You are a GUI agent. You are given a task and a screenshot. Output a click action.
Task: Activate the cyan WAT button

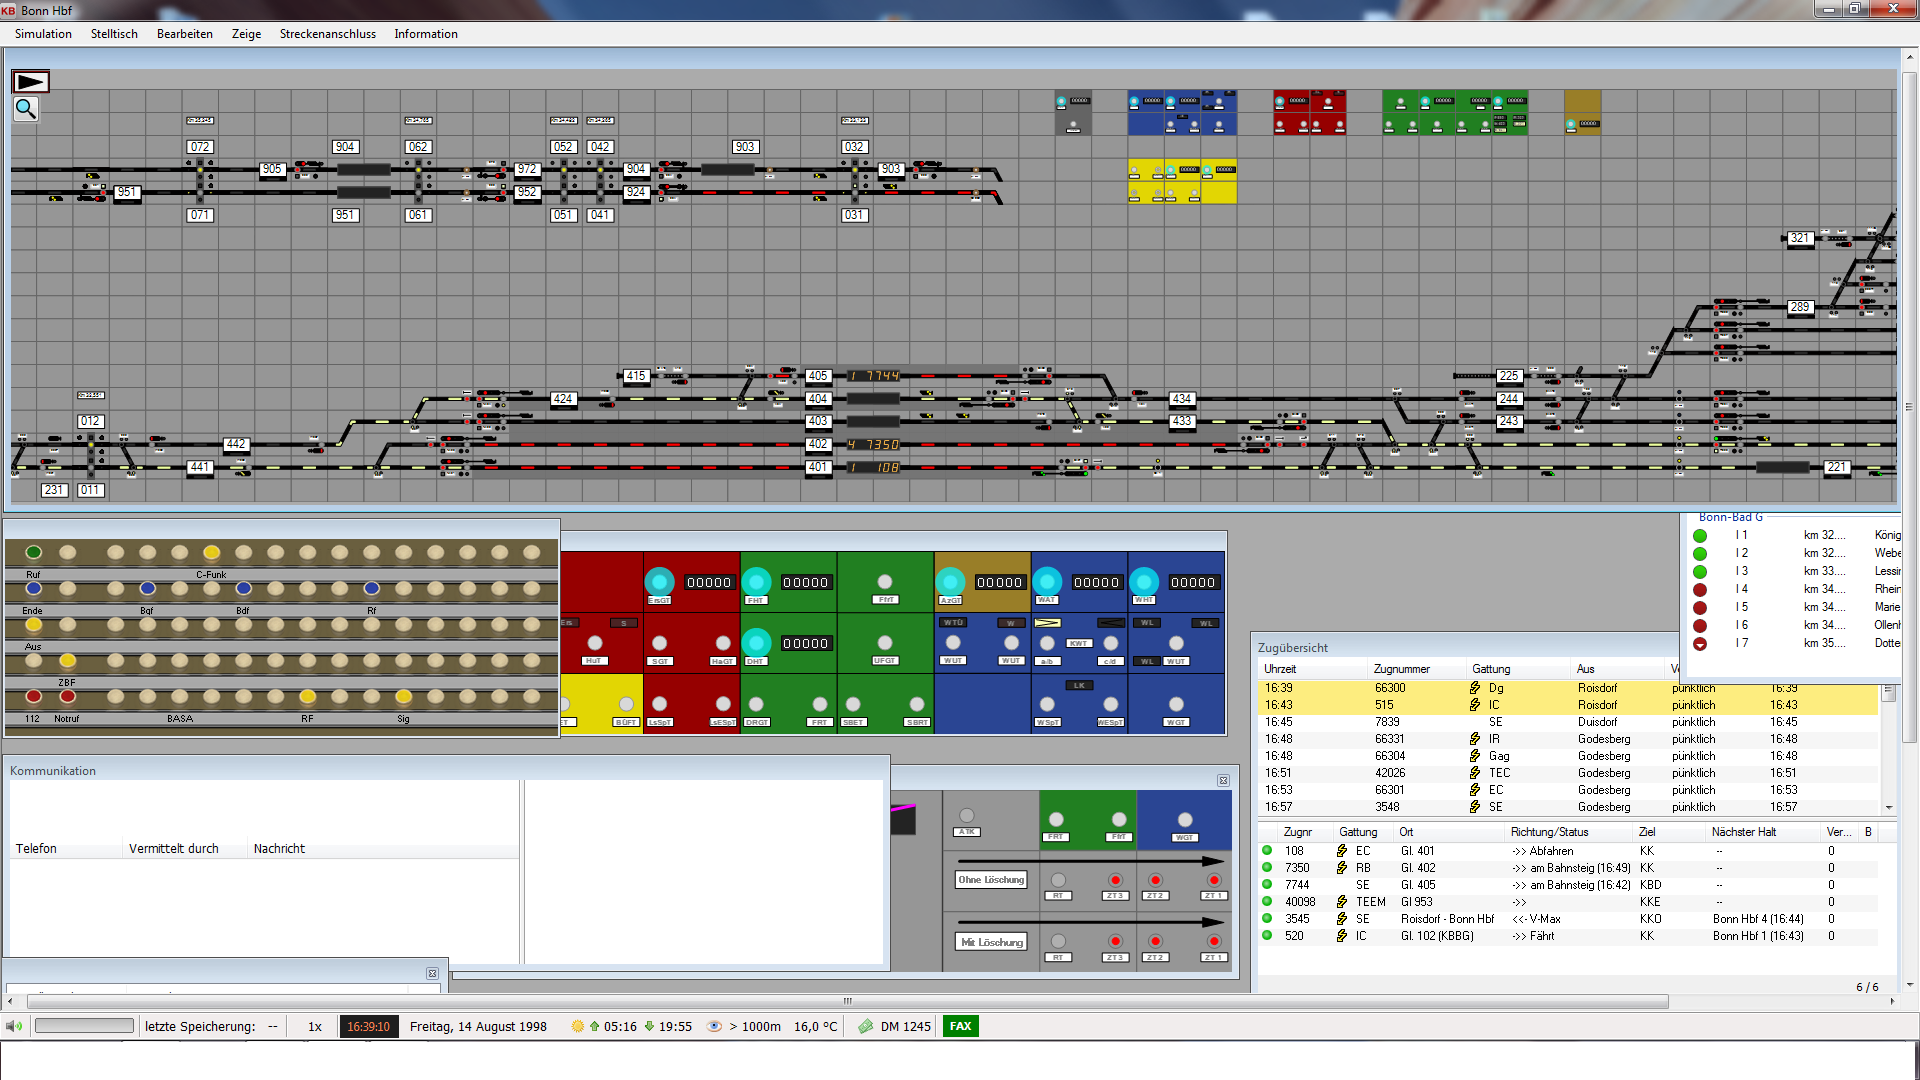coord(1047,581)
